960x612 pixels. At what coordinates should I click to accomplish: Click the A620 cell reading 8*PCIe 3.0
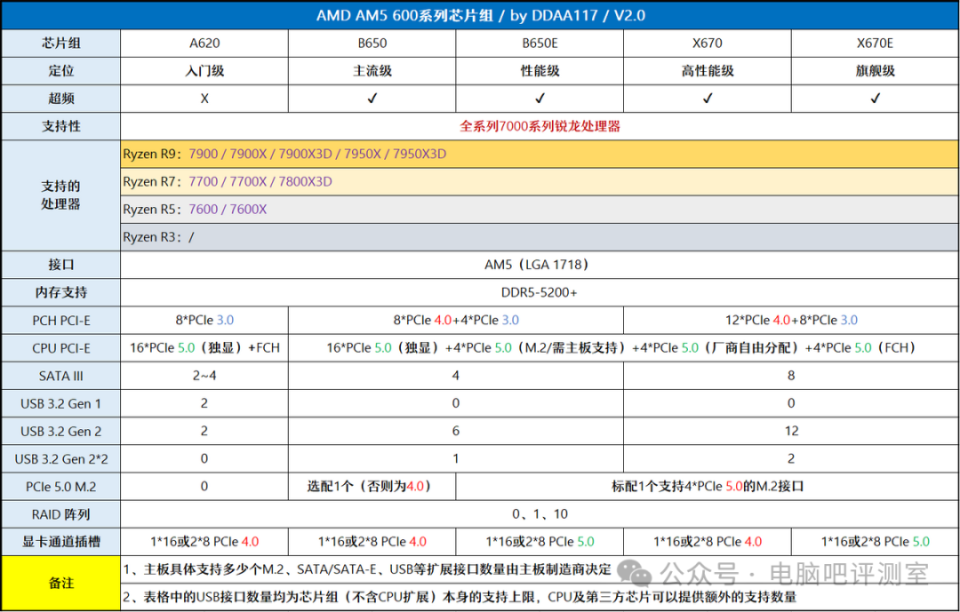[204, 320]
